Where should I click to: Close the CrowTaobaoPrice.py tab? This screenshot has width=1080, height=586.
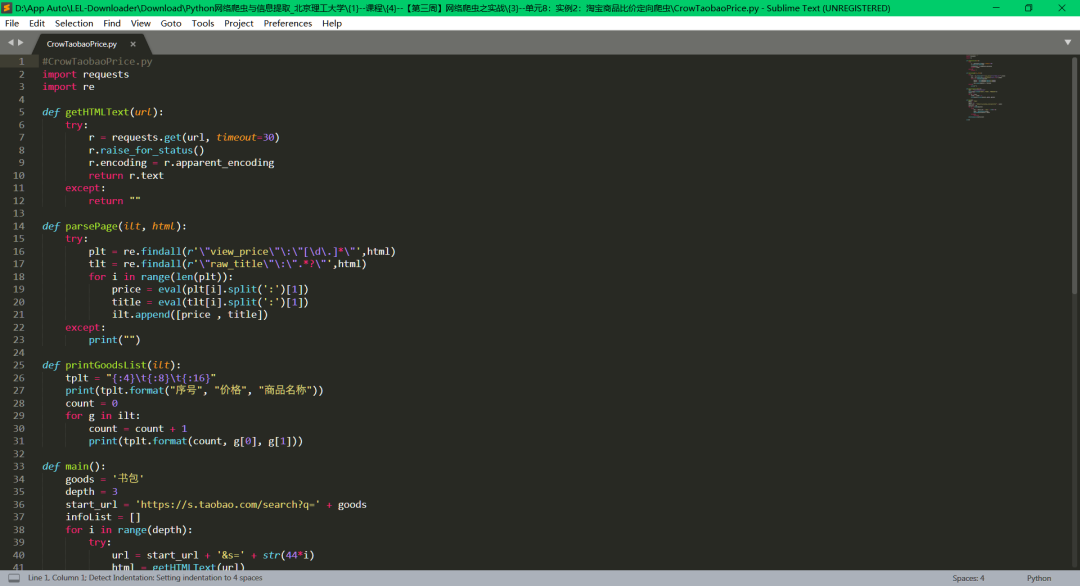pos(133,44)
